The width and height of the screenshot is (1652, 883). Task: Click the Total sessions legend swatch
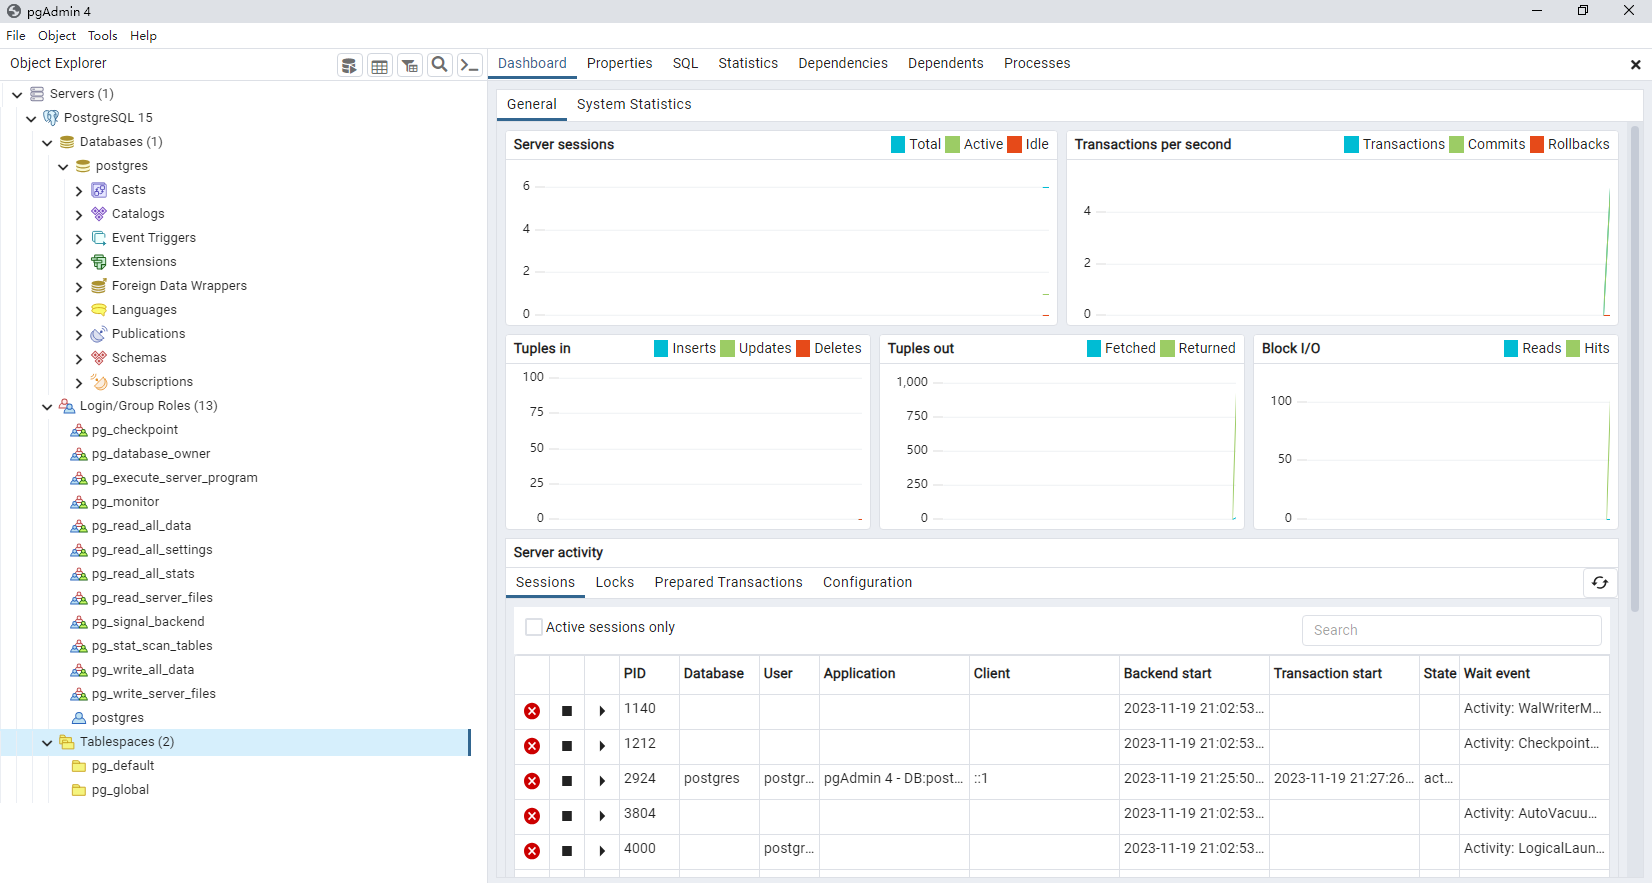click(898, 144)
